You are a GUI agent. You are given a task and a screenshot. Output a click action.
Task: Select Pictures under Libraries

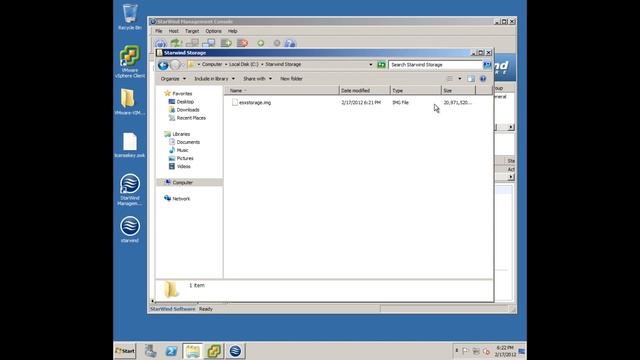click(x=181, y=158)
